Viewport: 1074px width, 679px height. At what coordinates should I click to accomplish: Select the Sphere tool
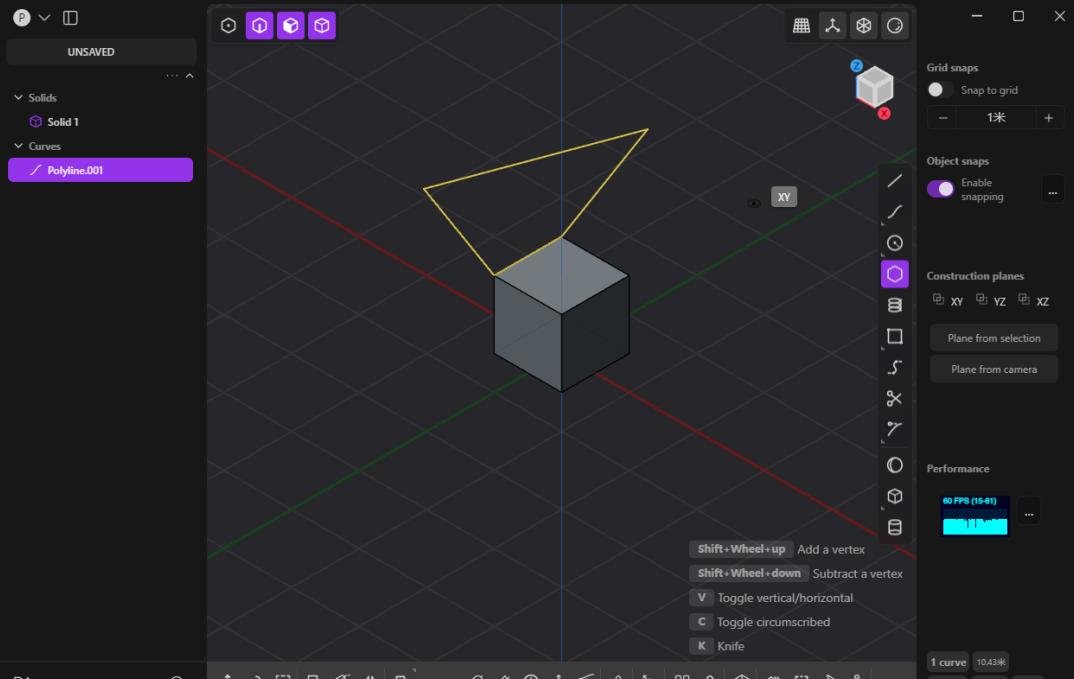click(895, 465)
